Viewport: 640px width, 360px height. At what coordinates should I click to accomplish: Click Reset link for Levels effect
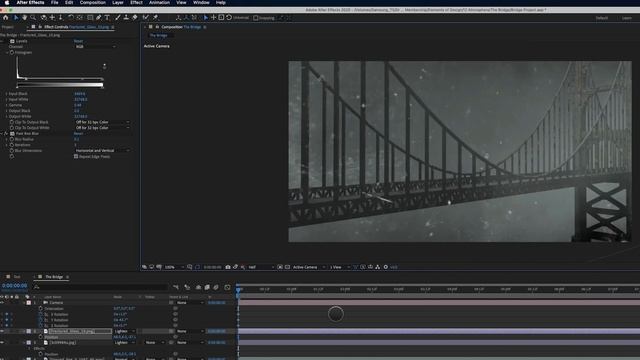click(78, 41)
